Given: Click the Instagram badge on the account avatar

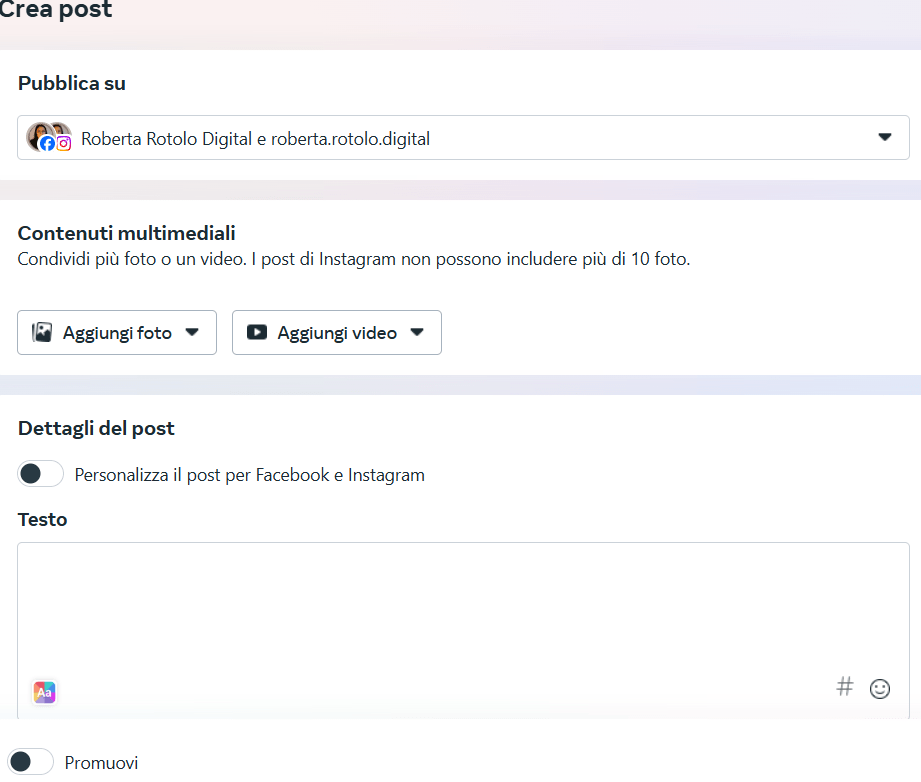Looking at the screenshot, I should (64, 144).
